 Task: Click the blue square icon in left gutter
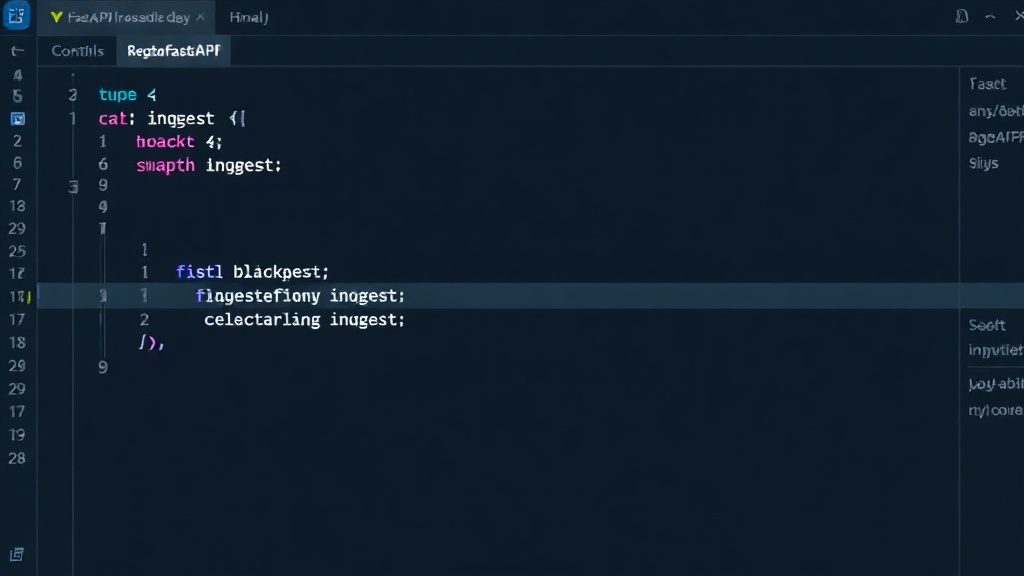pos(18,119)
